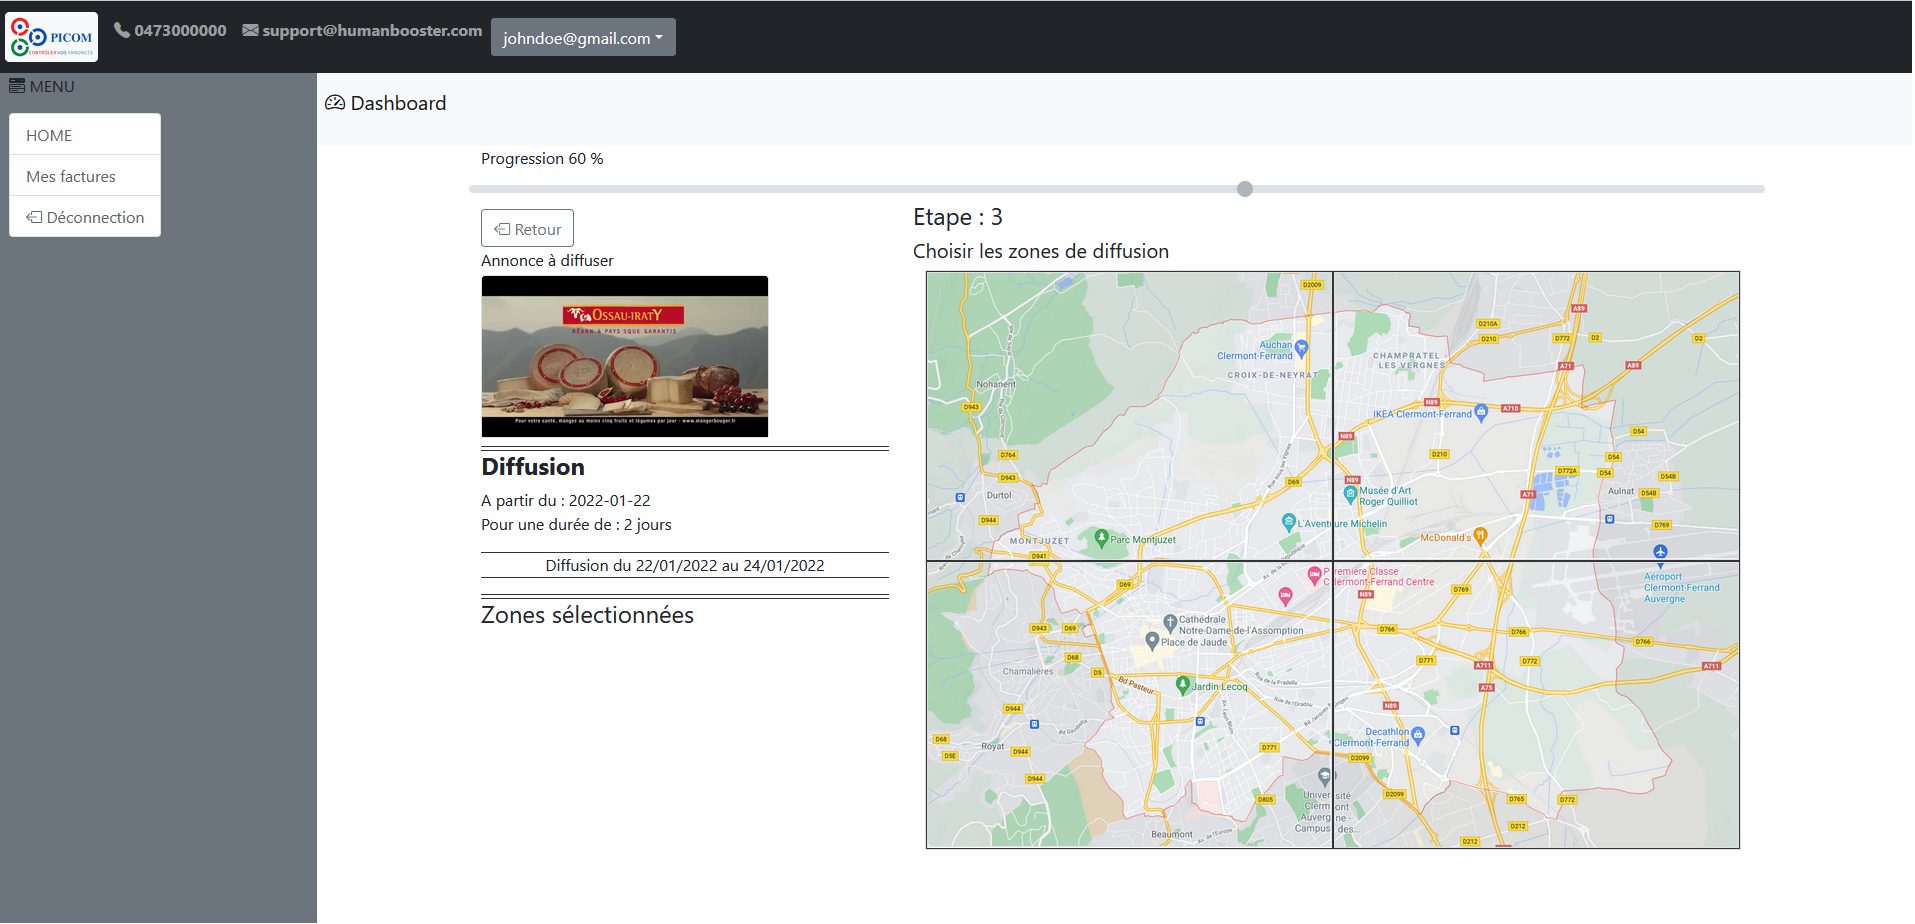The height and width of the screenshot is (924, 1915).
Task: Click the envelope icon beside support email
Action: pos(250,30)
